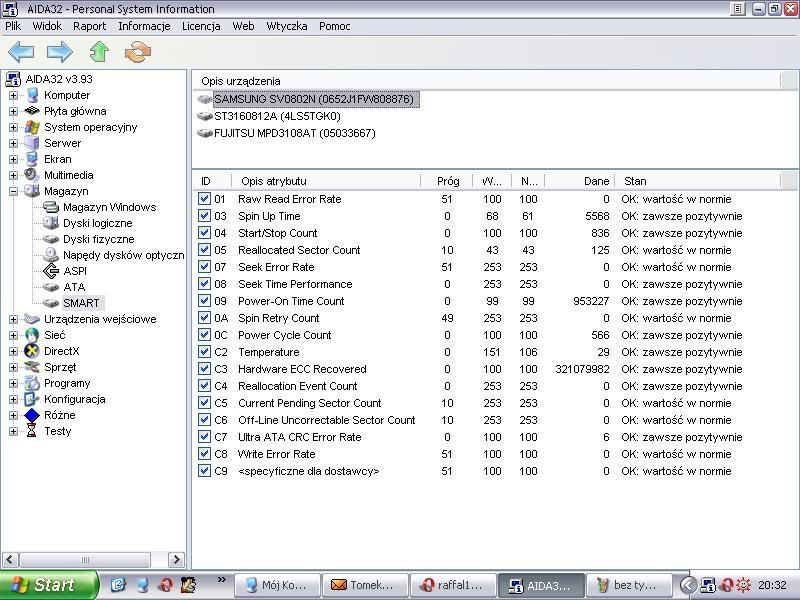Viewport: 800px width, 600px height.
Task: Switch to the Tomek... taskbar window
Action: (x=365, y=585)
